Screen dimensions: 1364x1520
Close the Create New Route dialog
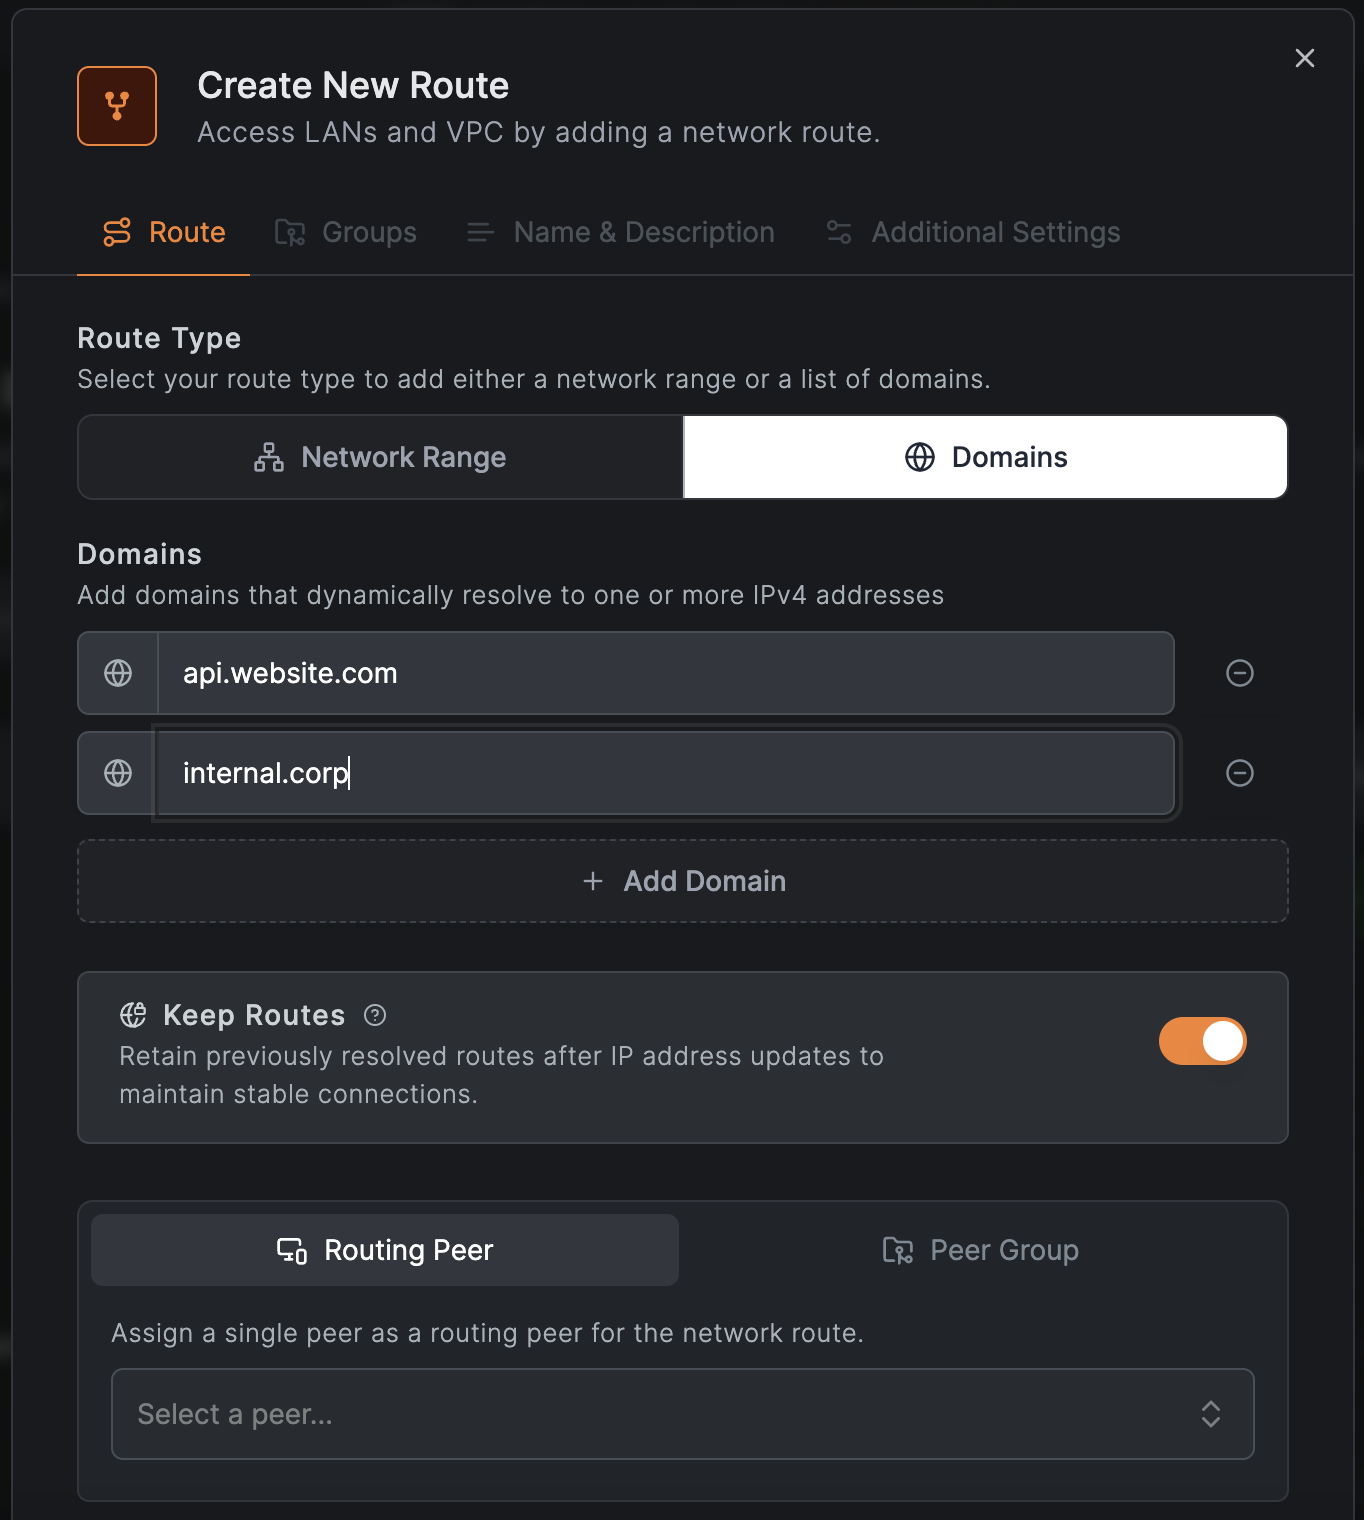[1304, 58]
